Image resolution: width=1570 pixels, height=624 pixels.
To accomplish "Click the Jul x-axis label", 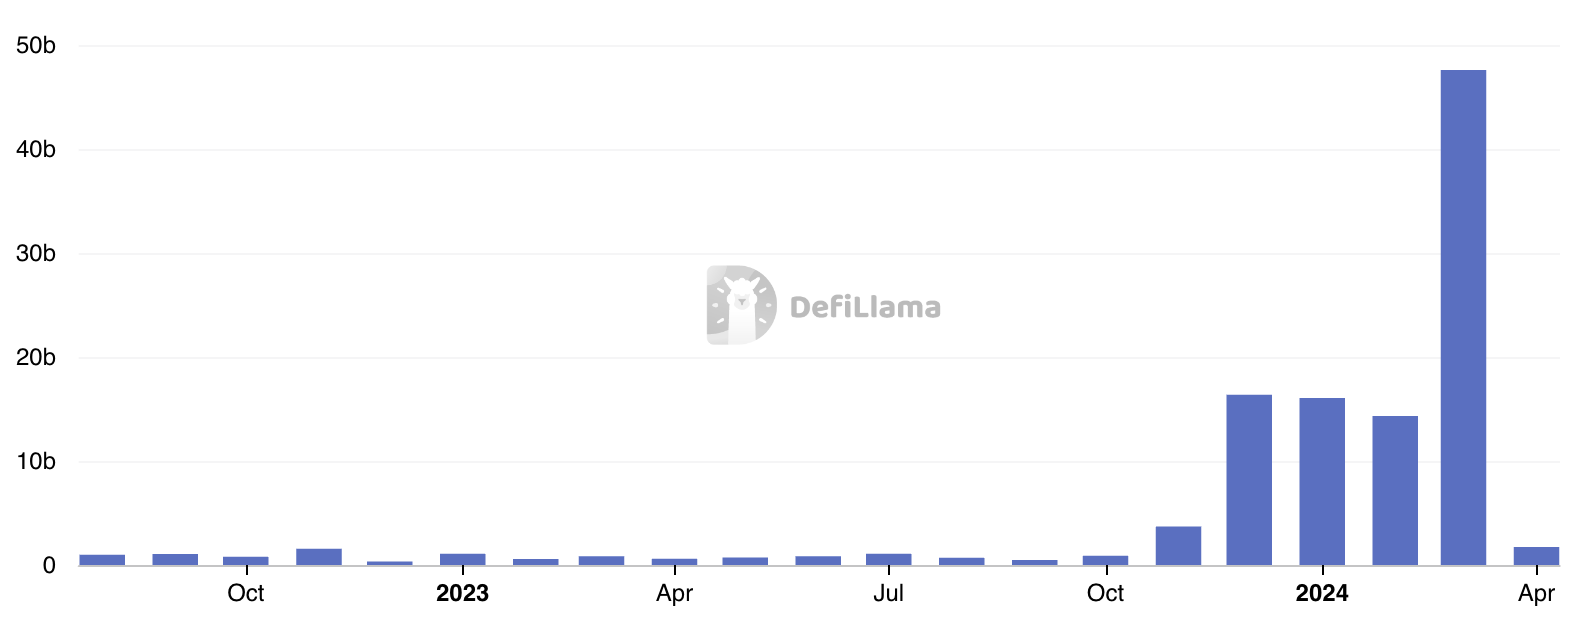I will 888,593.
